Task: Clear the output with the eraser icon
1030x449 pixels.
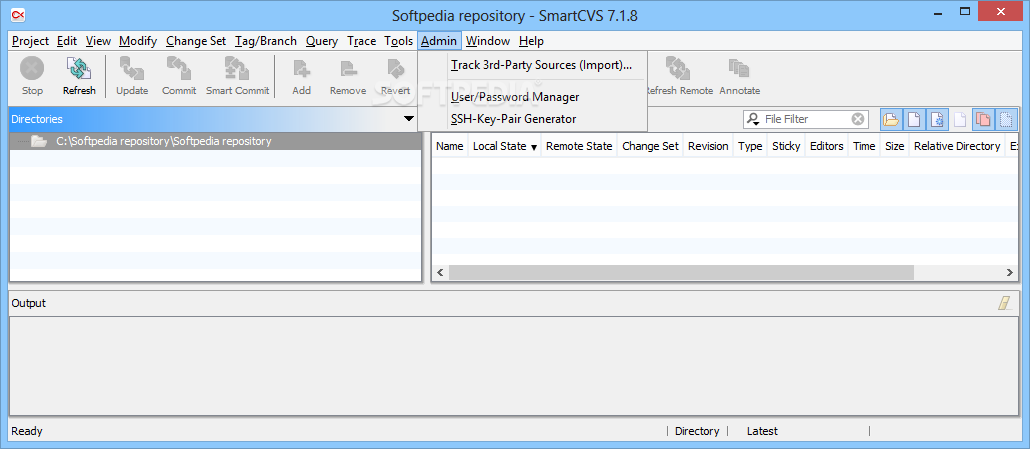Action: 1005,303
